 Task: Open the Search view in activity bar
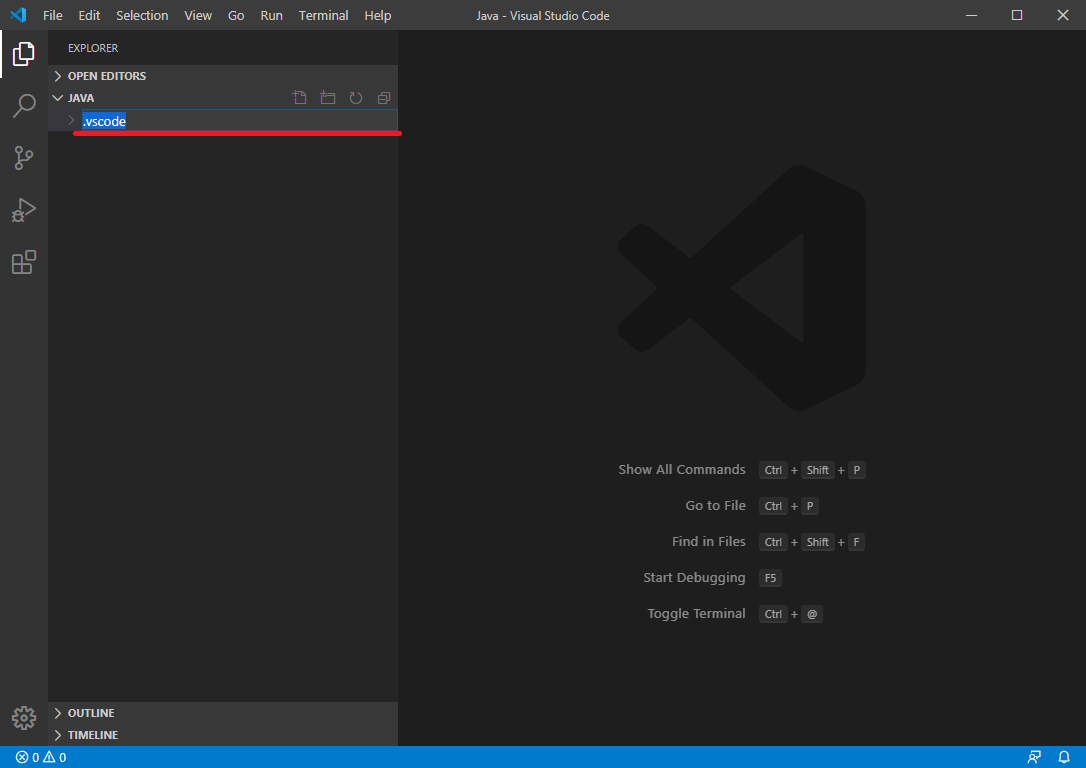[24, 106]
